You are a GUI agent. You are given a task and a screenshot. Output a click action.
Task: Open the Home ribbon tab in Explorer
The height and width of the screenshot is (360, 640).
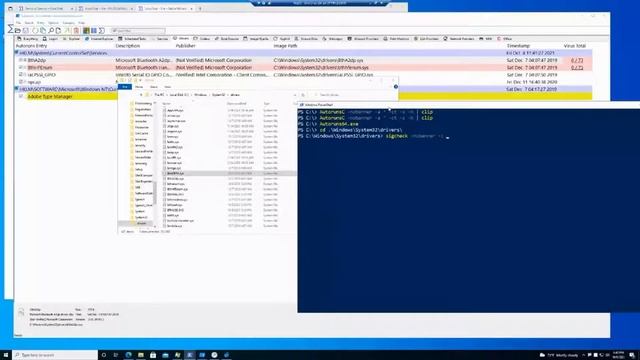(139, 87)
